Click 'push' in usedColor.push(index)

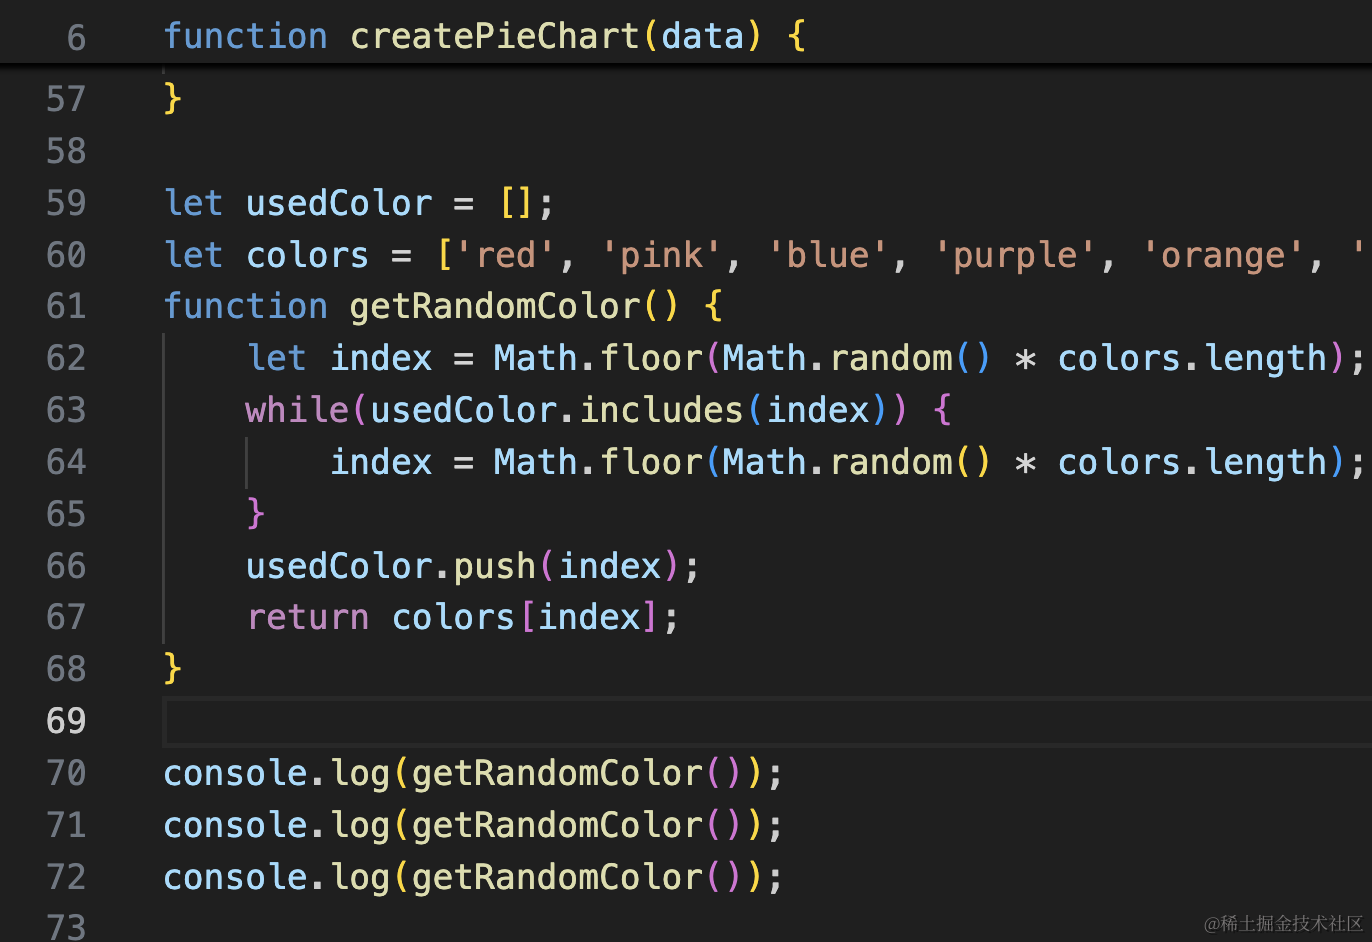[495, 566]
